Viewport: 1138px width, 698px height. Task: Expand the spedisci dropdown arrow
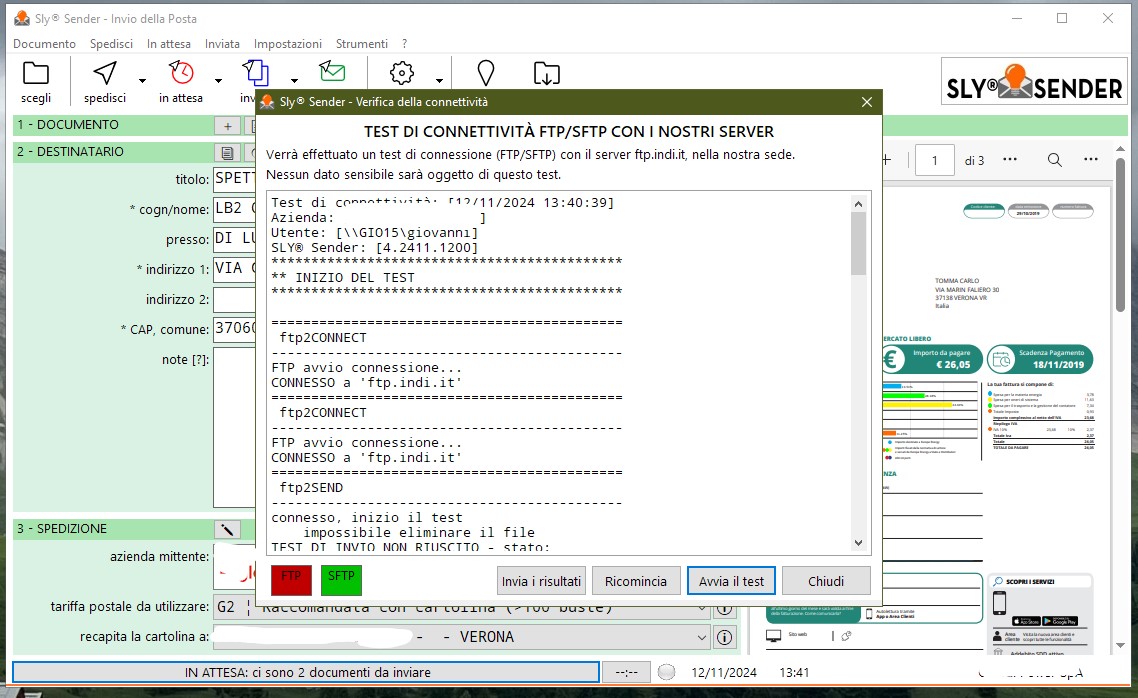[x=142, y=81]
